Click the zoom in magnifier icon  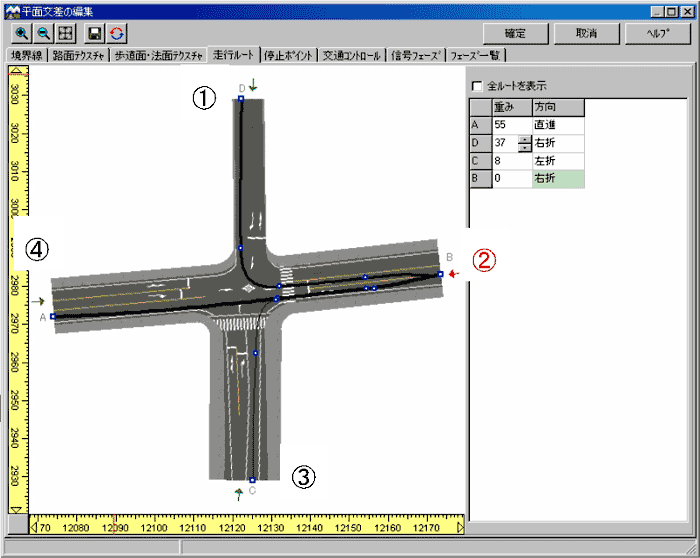point(22,33)
